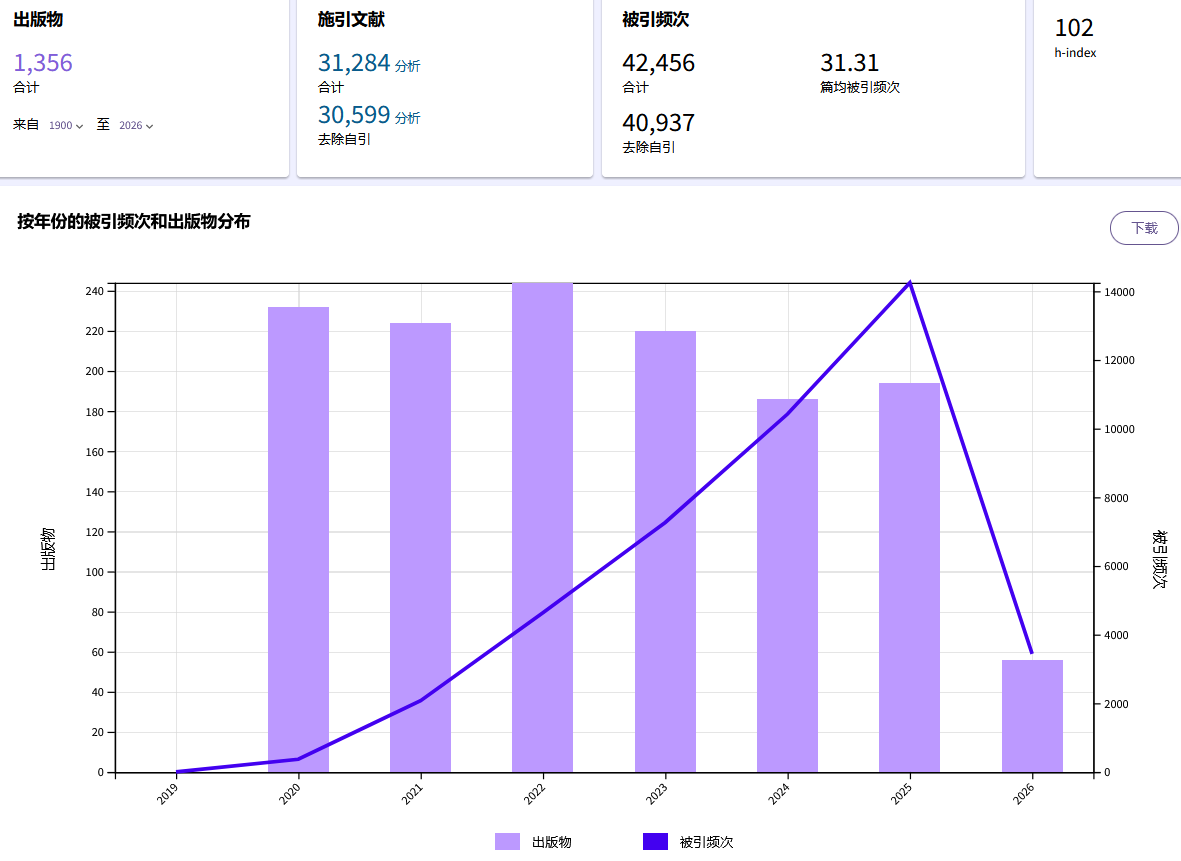Expand the start year 1900 dropdown

66,126
